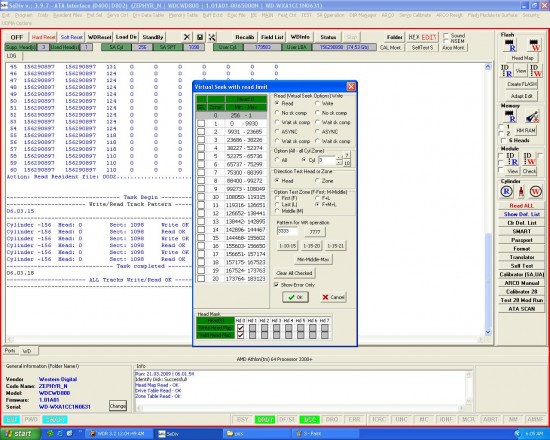The width and height of the screenshot is (550, 440).
Task: Confirm with the green check OK button
Action: click(296, 297)
